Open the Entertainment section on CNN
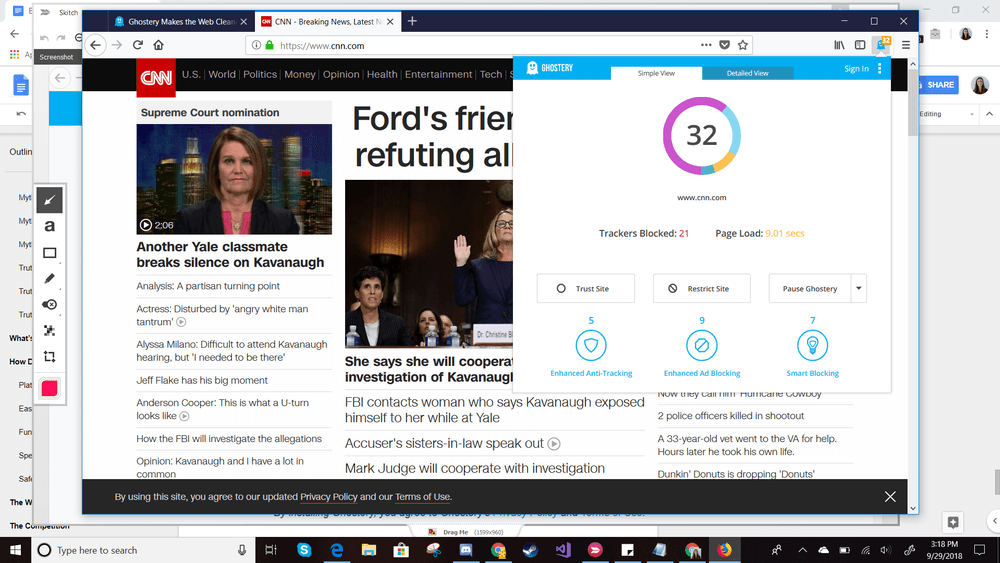The width and height of the screenshot is (1000, 563). (x=439, y=75)
